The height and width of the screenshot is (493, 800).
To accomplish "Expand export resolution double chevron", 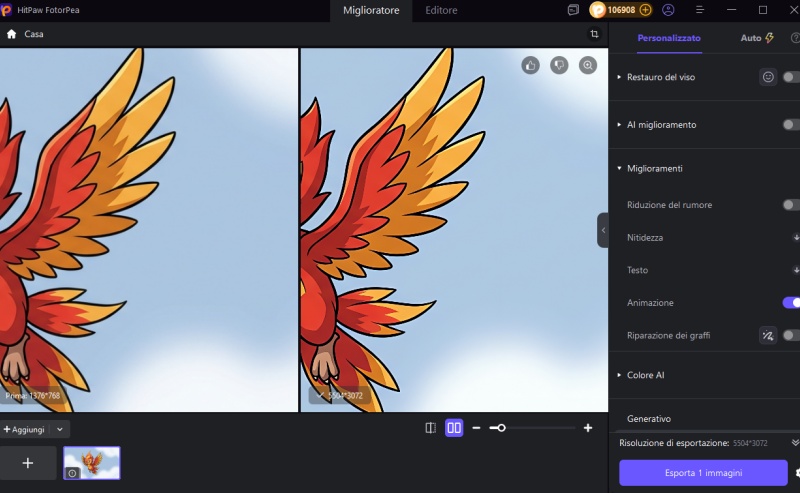I will point(795,442).
